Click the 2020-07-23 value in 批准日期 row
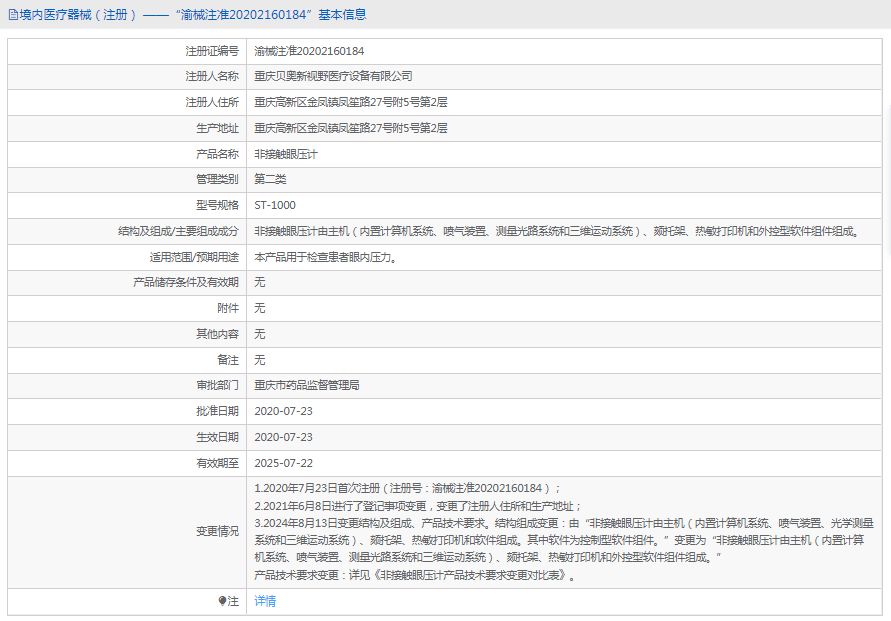This screenshot has width=891, height=621. coord(284,411)
